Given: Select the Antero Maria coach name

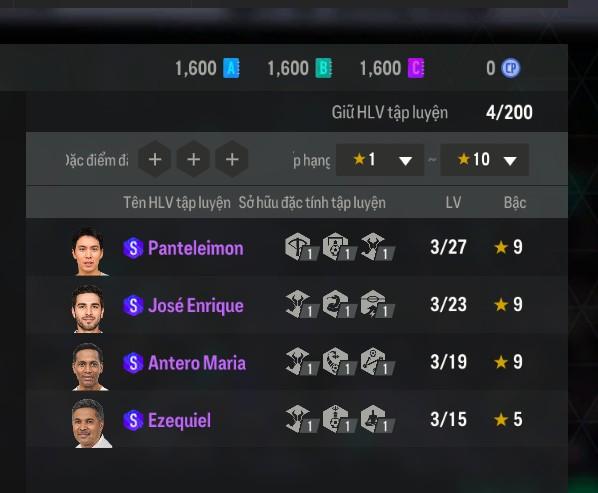Looking at the screenshot, I should [197, 363].
